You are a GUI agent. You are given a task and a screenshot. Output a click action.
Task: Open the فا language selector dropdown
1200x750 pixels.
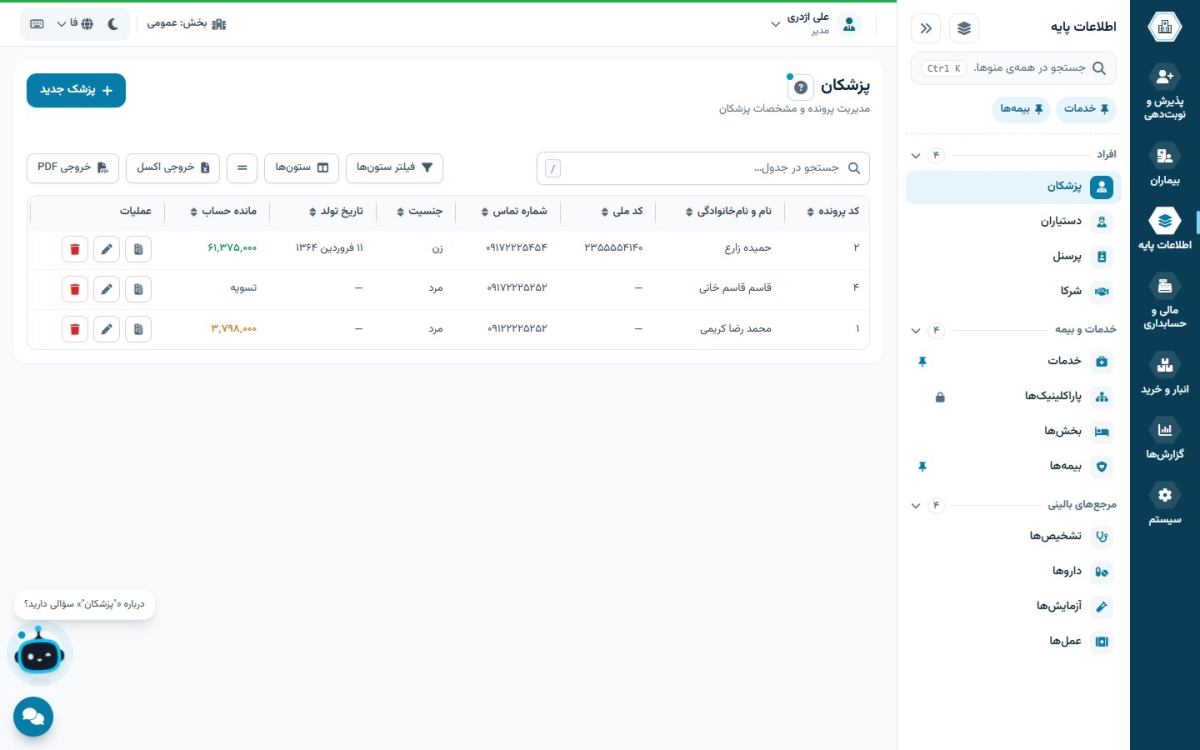75,23
